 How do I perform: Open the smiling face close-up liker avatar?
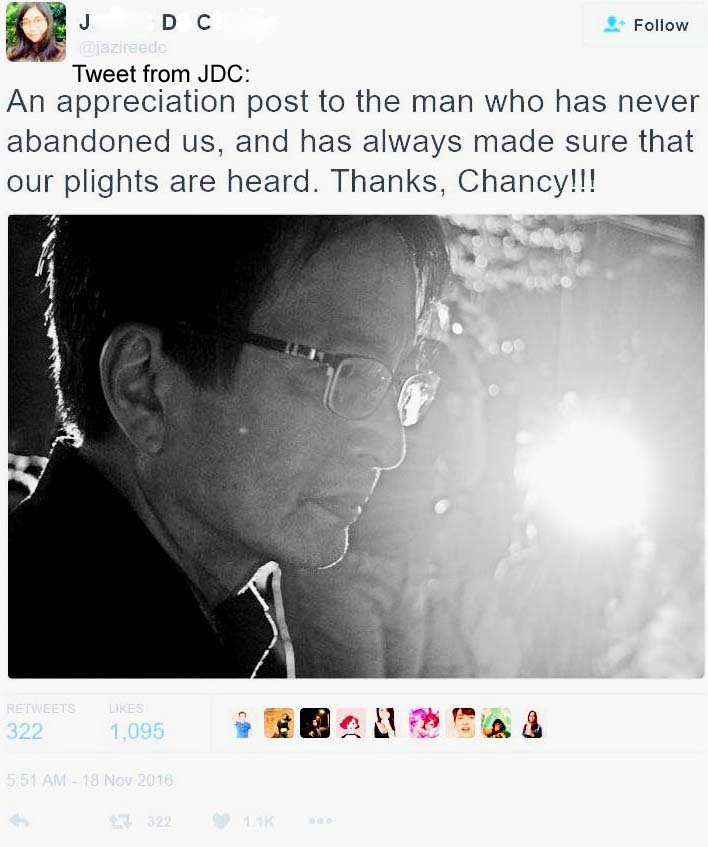460,723
